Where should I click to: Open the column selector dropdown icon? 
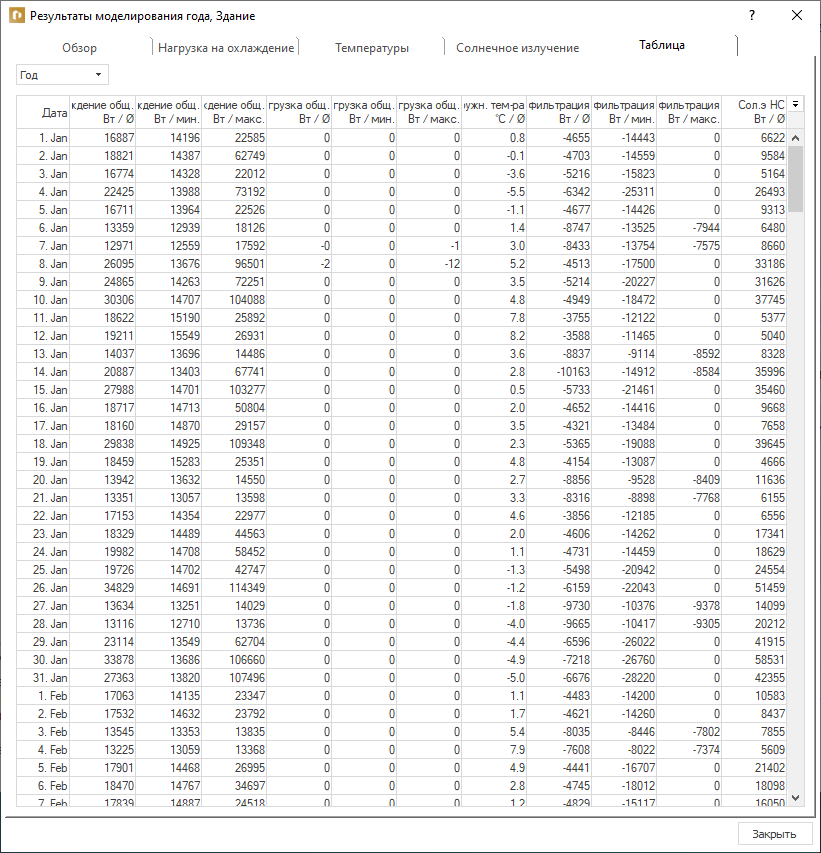[795, 104]
